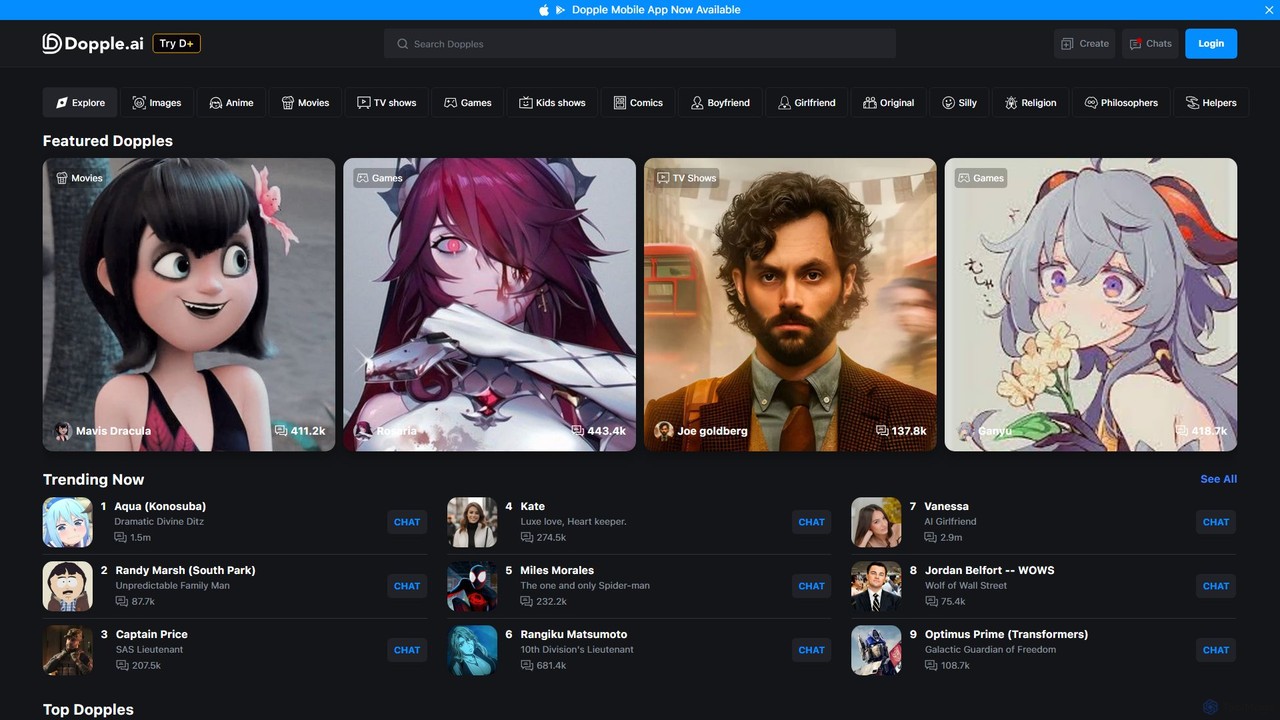
Task: Click the TV Shows tag on Joe card
Action: [686, 178]
